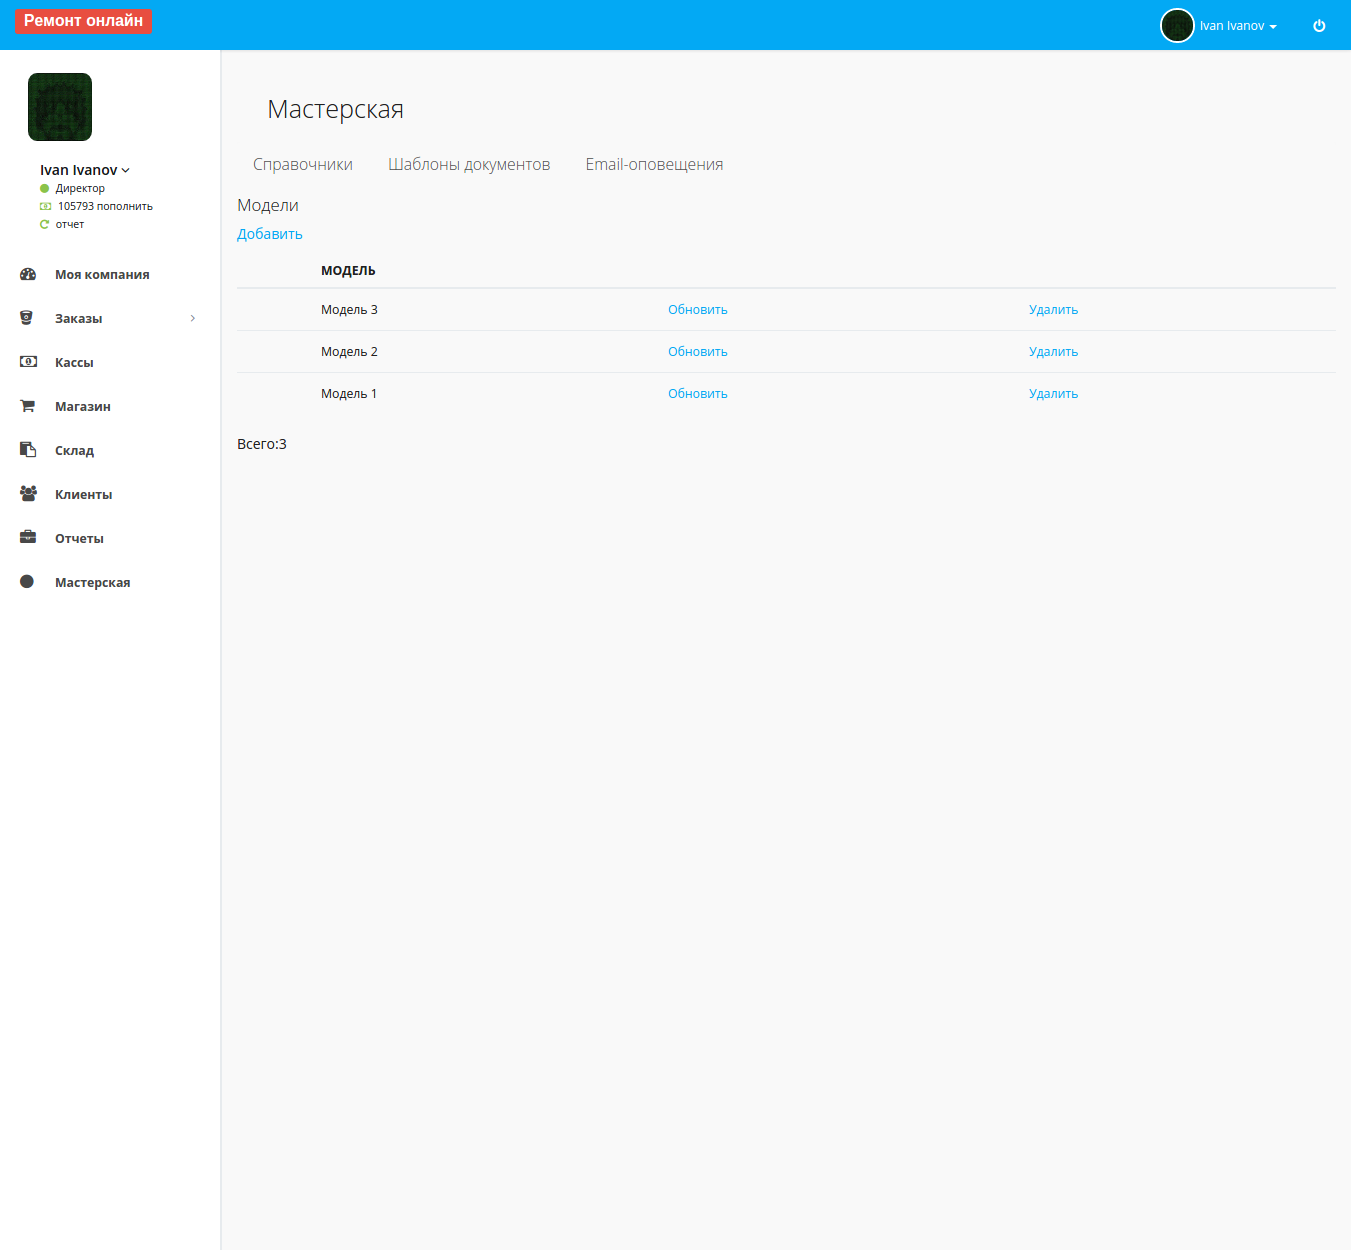This screenshot has height=1250, width=1351.
Task: Open the Заказы menu item
Action: click(x=78, y=318)
